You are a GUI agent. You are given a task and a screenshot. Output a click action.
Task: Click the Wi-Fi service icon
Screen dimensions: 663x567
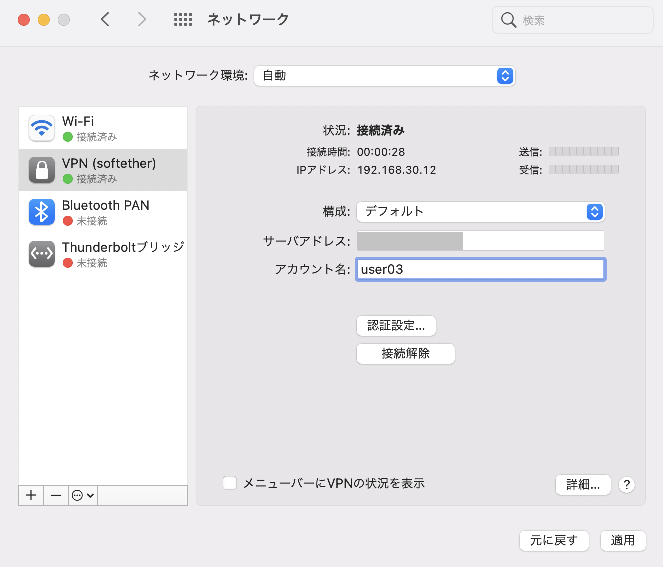41,128
